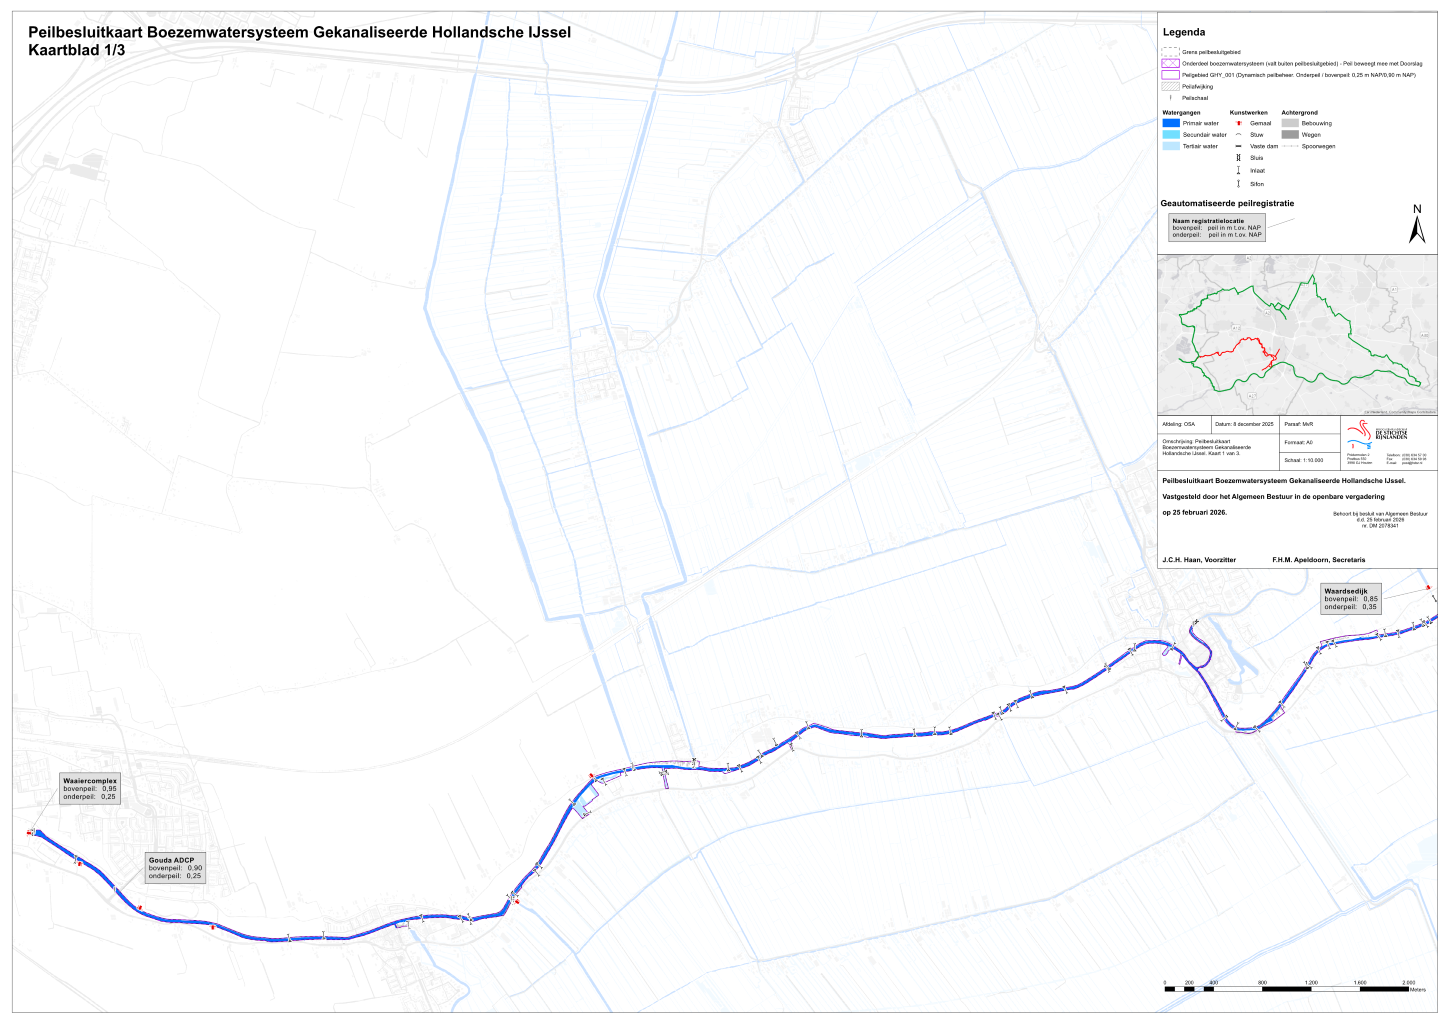This screenshot has width=1450, height=1026.
Task: Click the Gemaal symbol in the legend
Action: tap(1238, 124)
